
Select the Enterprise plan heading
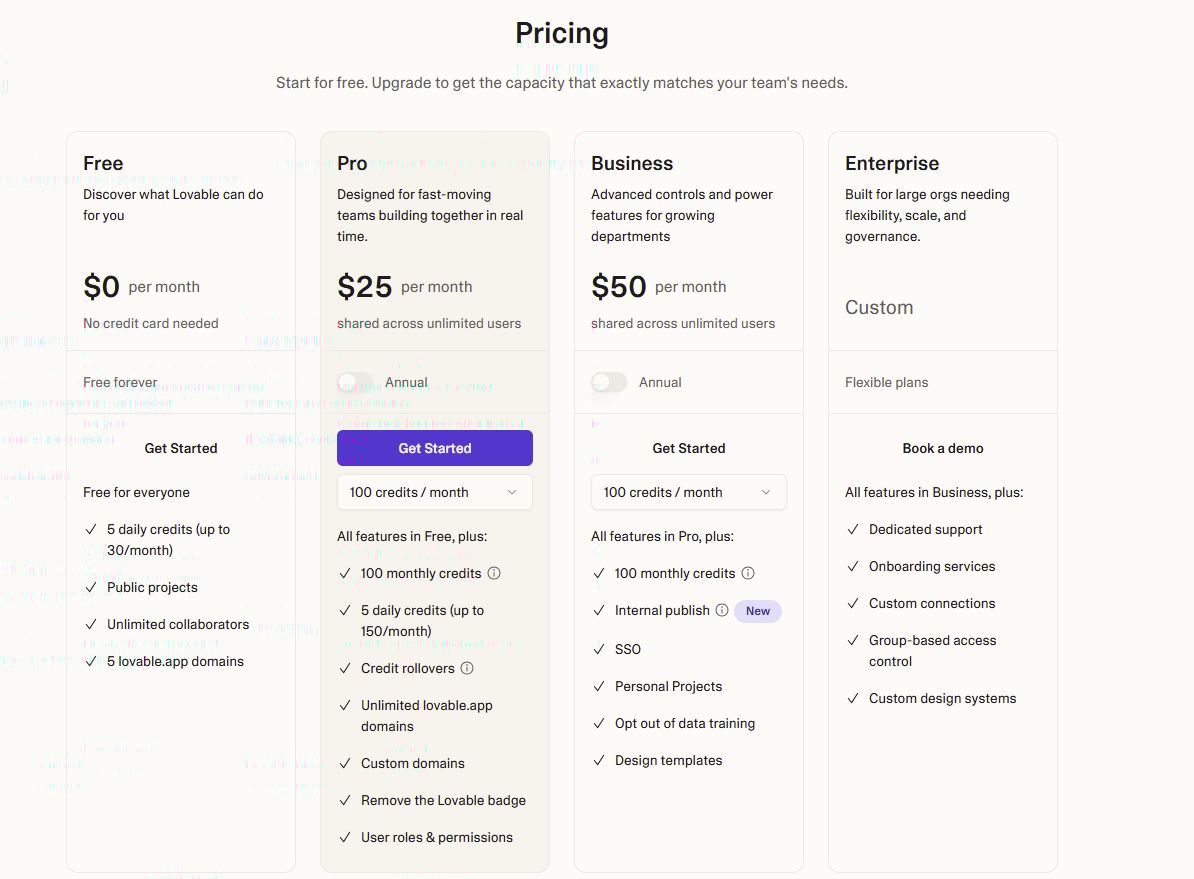click(891, 163)
